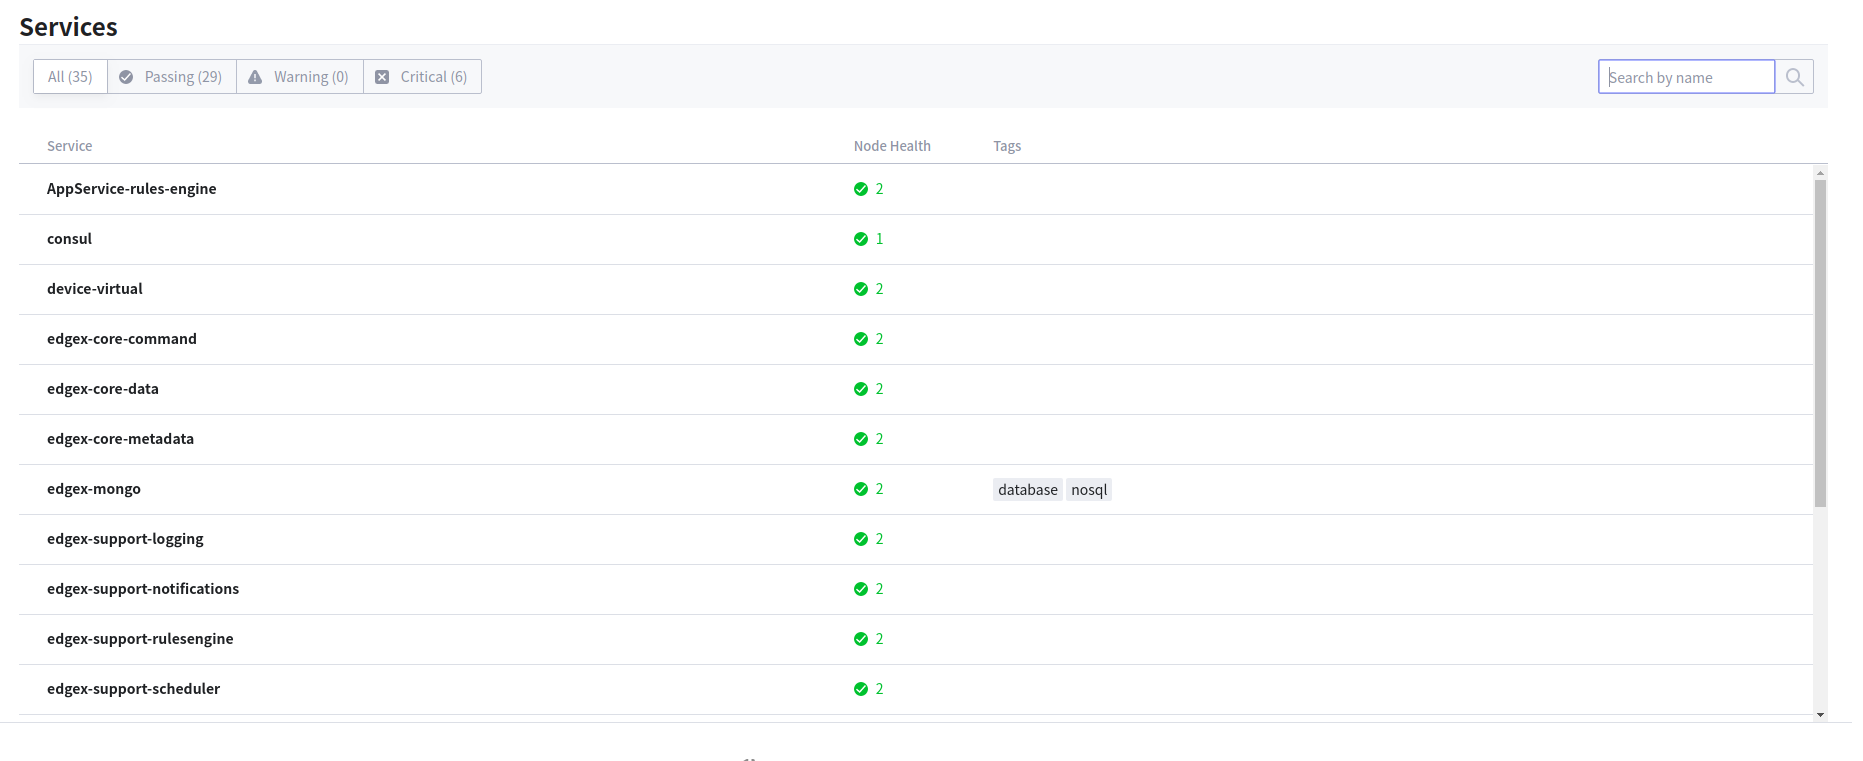
Task: Click health check icon for edgex-support-scheduler
Action: (x=860, y=689)
